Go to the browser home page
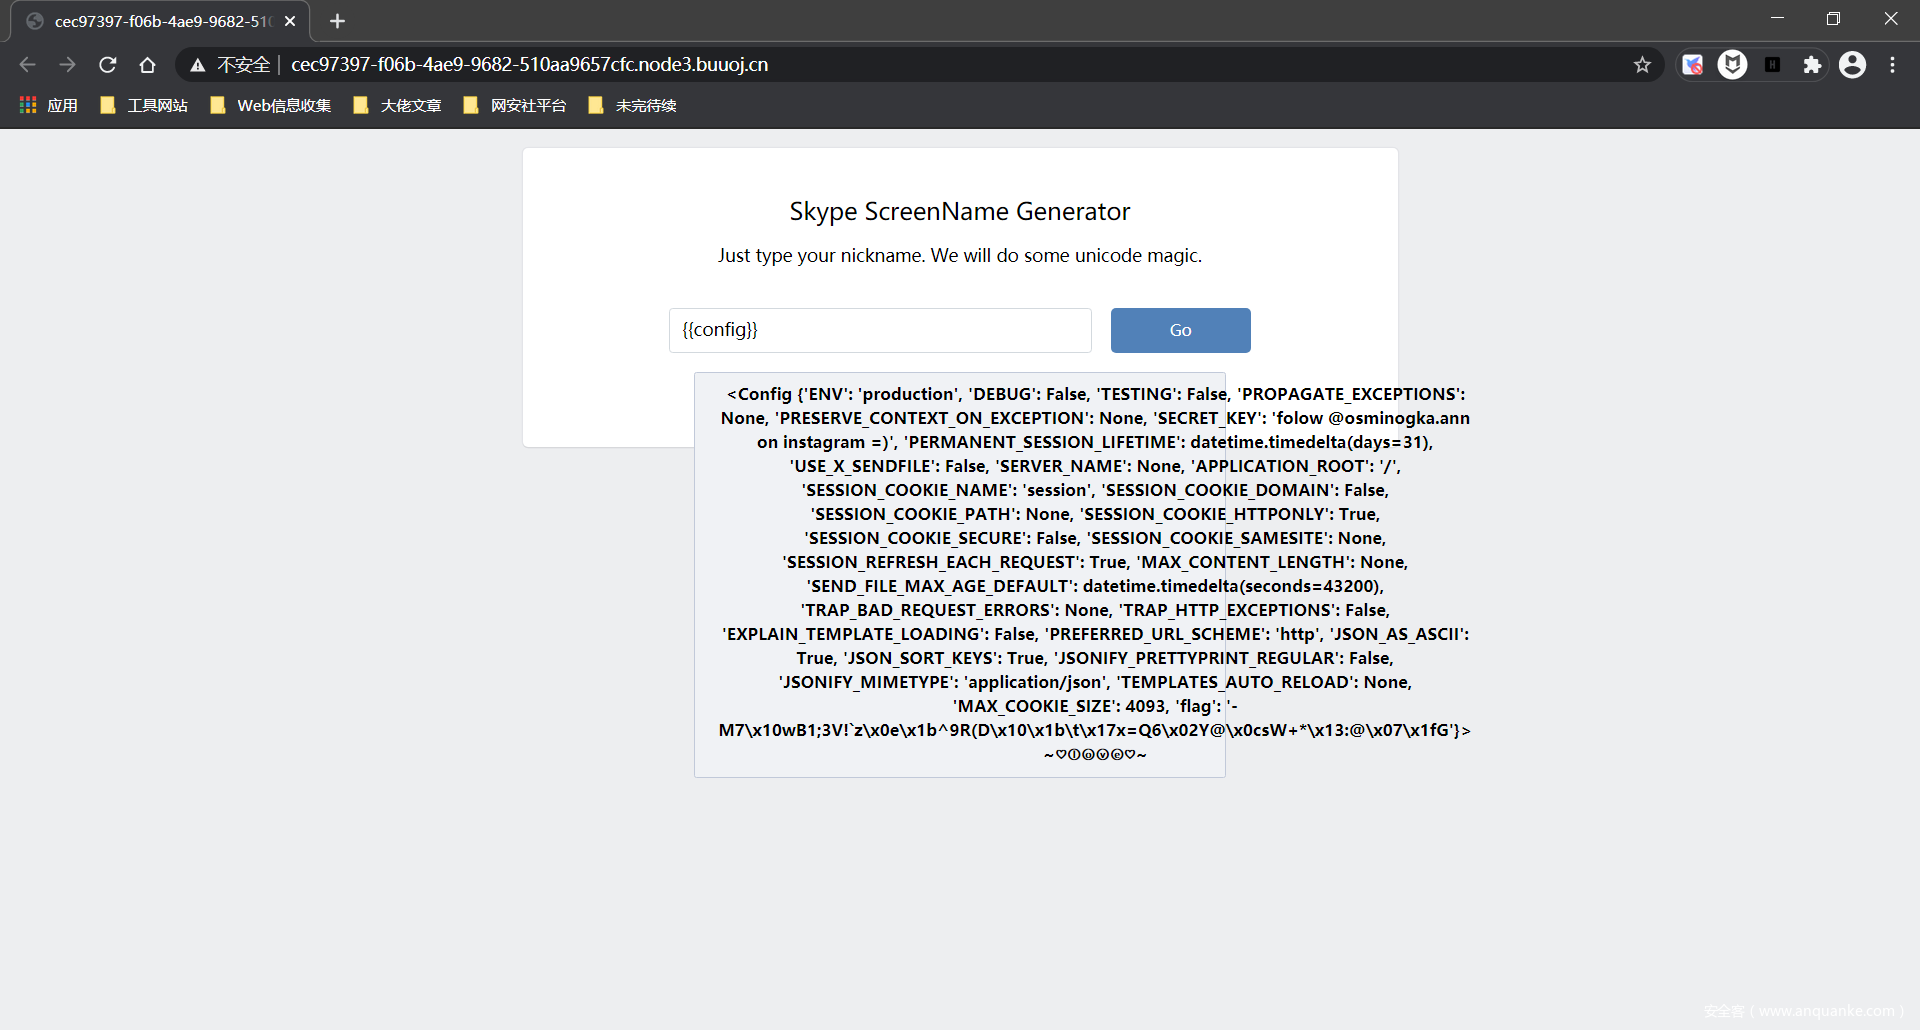Screen dimensions: 1920x1030 147,65
